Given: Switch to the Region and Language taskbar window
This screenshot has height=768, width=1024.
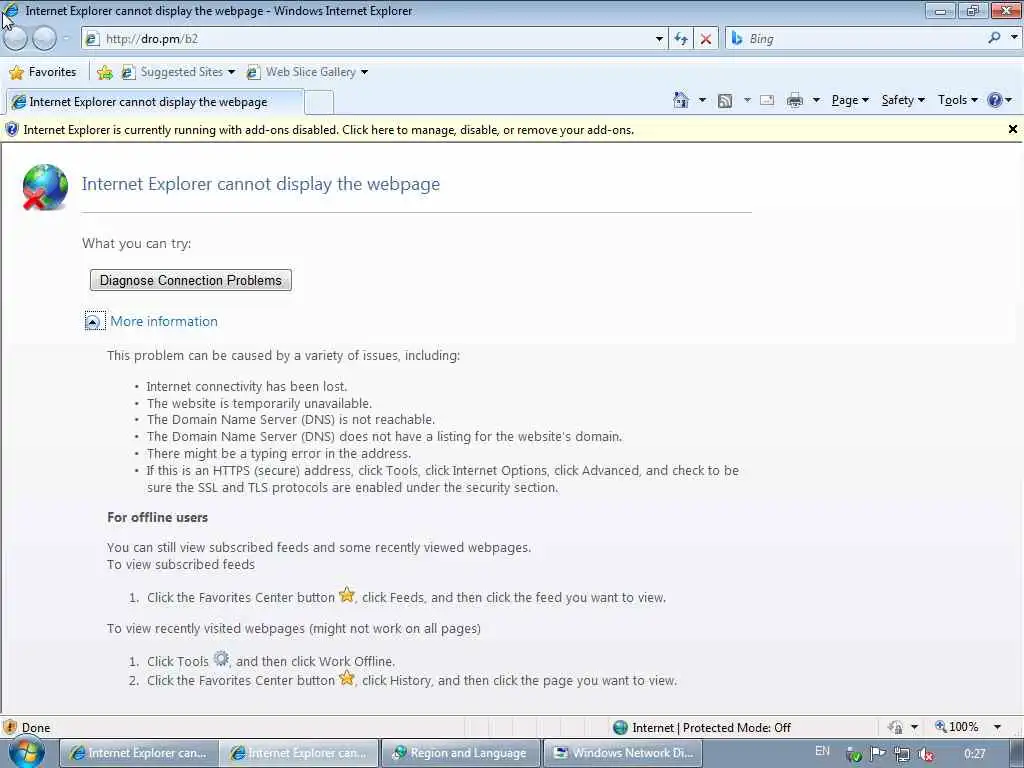Looking at the screenshot, I should [460, 753].
